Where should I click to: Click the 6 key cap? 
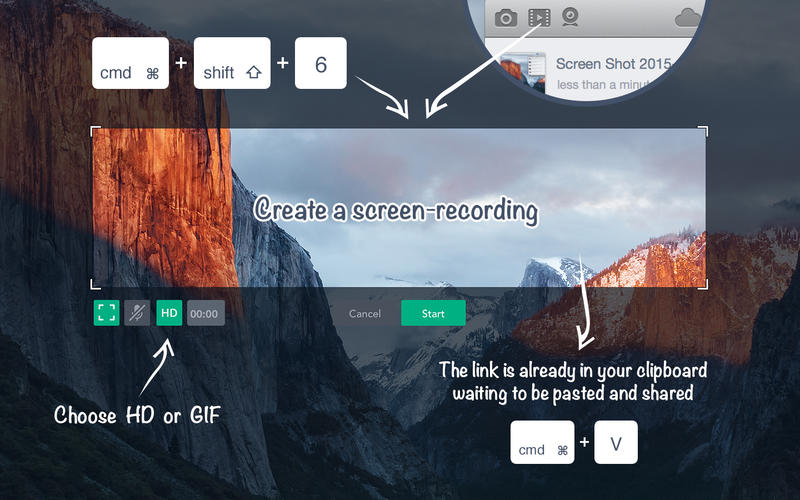(x=320, y=63)
